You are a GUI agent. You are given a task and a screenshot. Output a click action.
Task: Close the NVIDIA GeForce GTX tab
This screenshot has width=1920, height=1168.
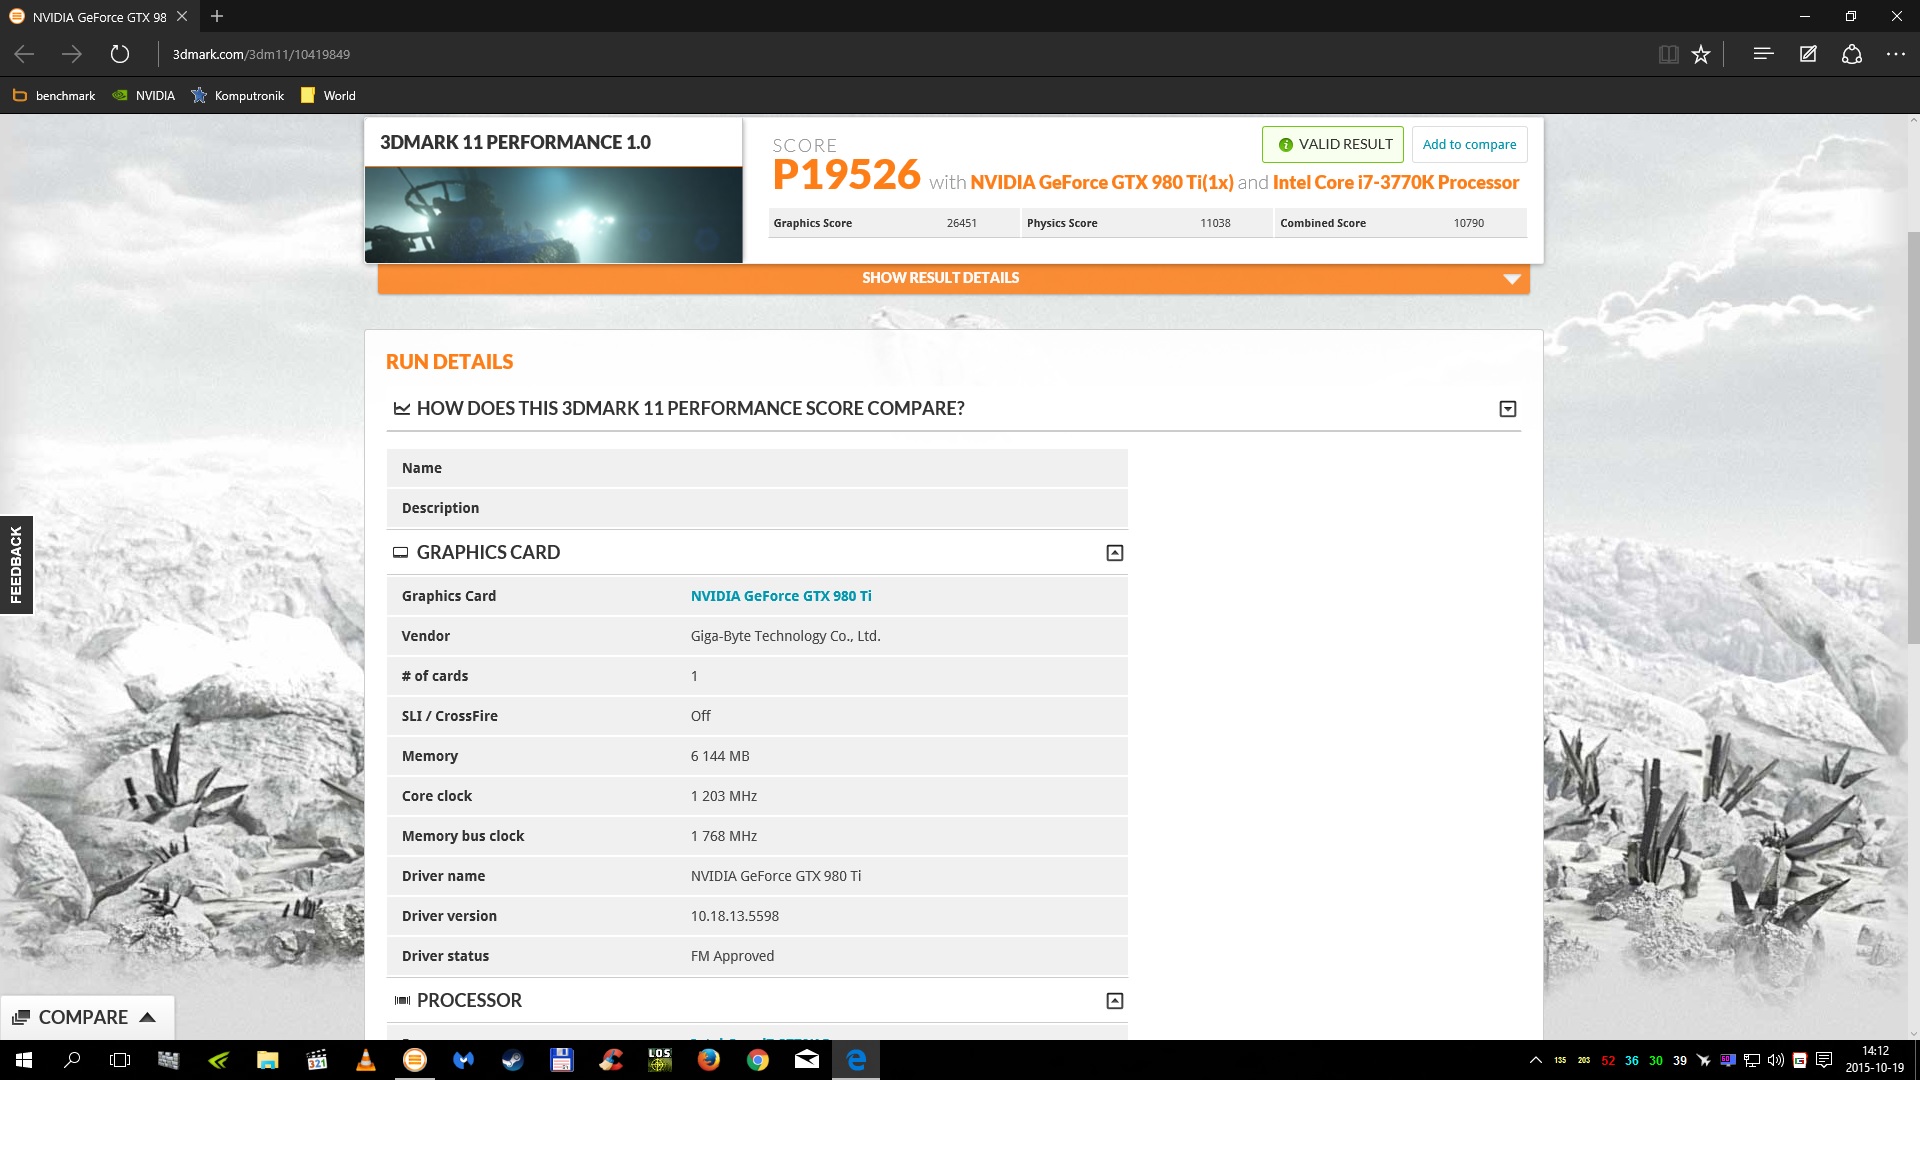182,16
